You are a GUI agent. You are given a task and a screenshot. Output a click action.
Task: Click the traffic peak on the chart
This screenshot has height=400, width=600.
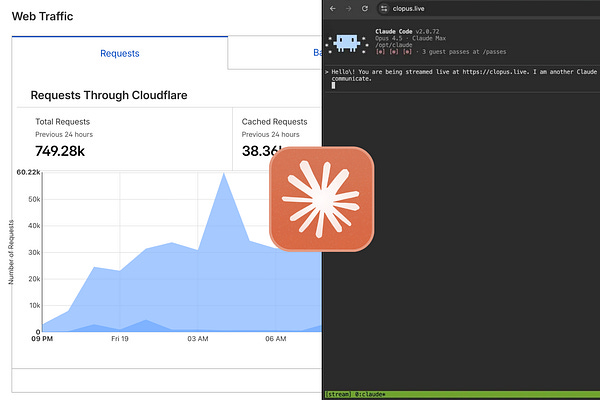(x=224, y=173)
